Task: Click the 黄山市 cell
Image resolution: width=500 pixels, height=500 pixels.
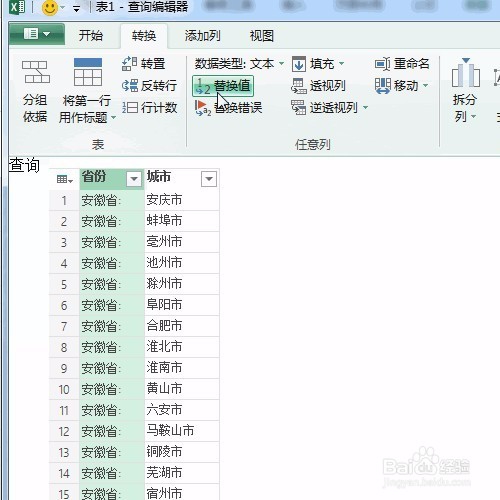Action: [x=182, y=389]
